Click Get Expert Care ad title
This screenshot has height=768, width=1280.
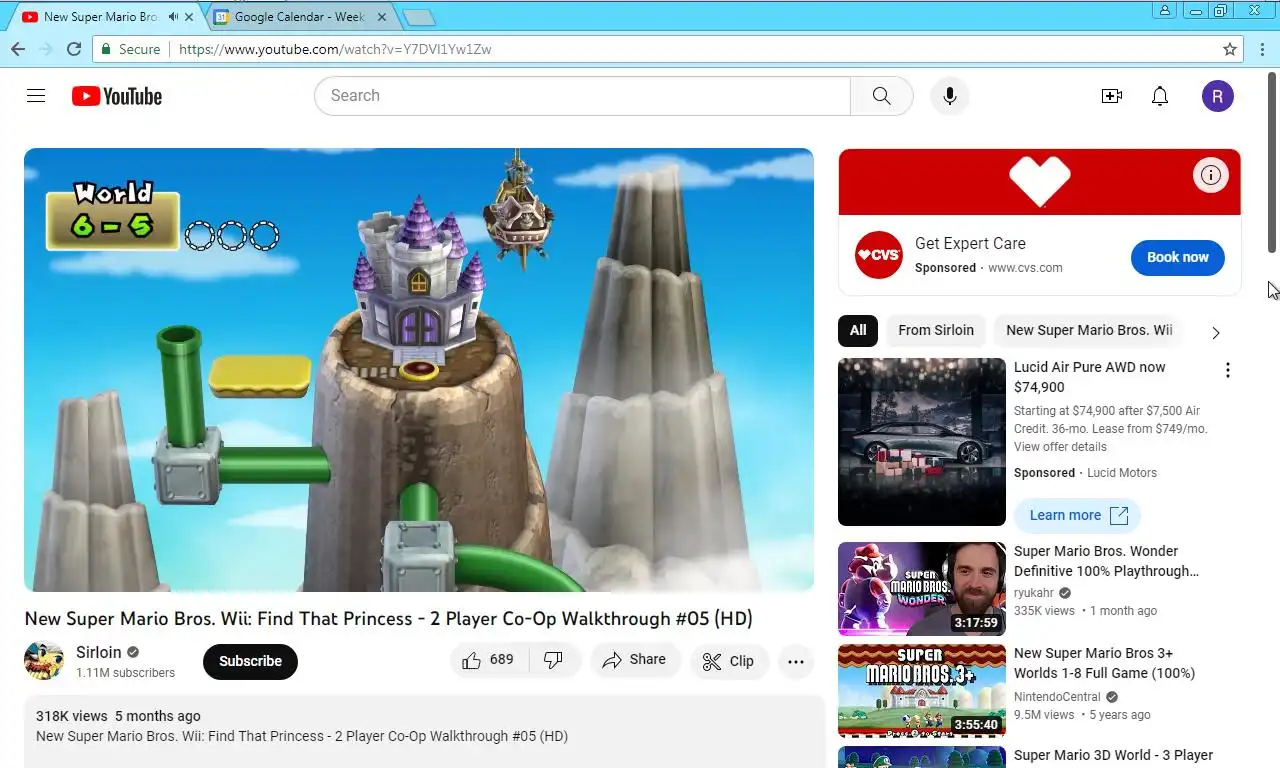970,243
